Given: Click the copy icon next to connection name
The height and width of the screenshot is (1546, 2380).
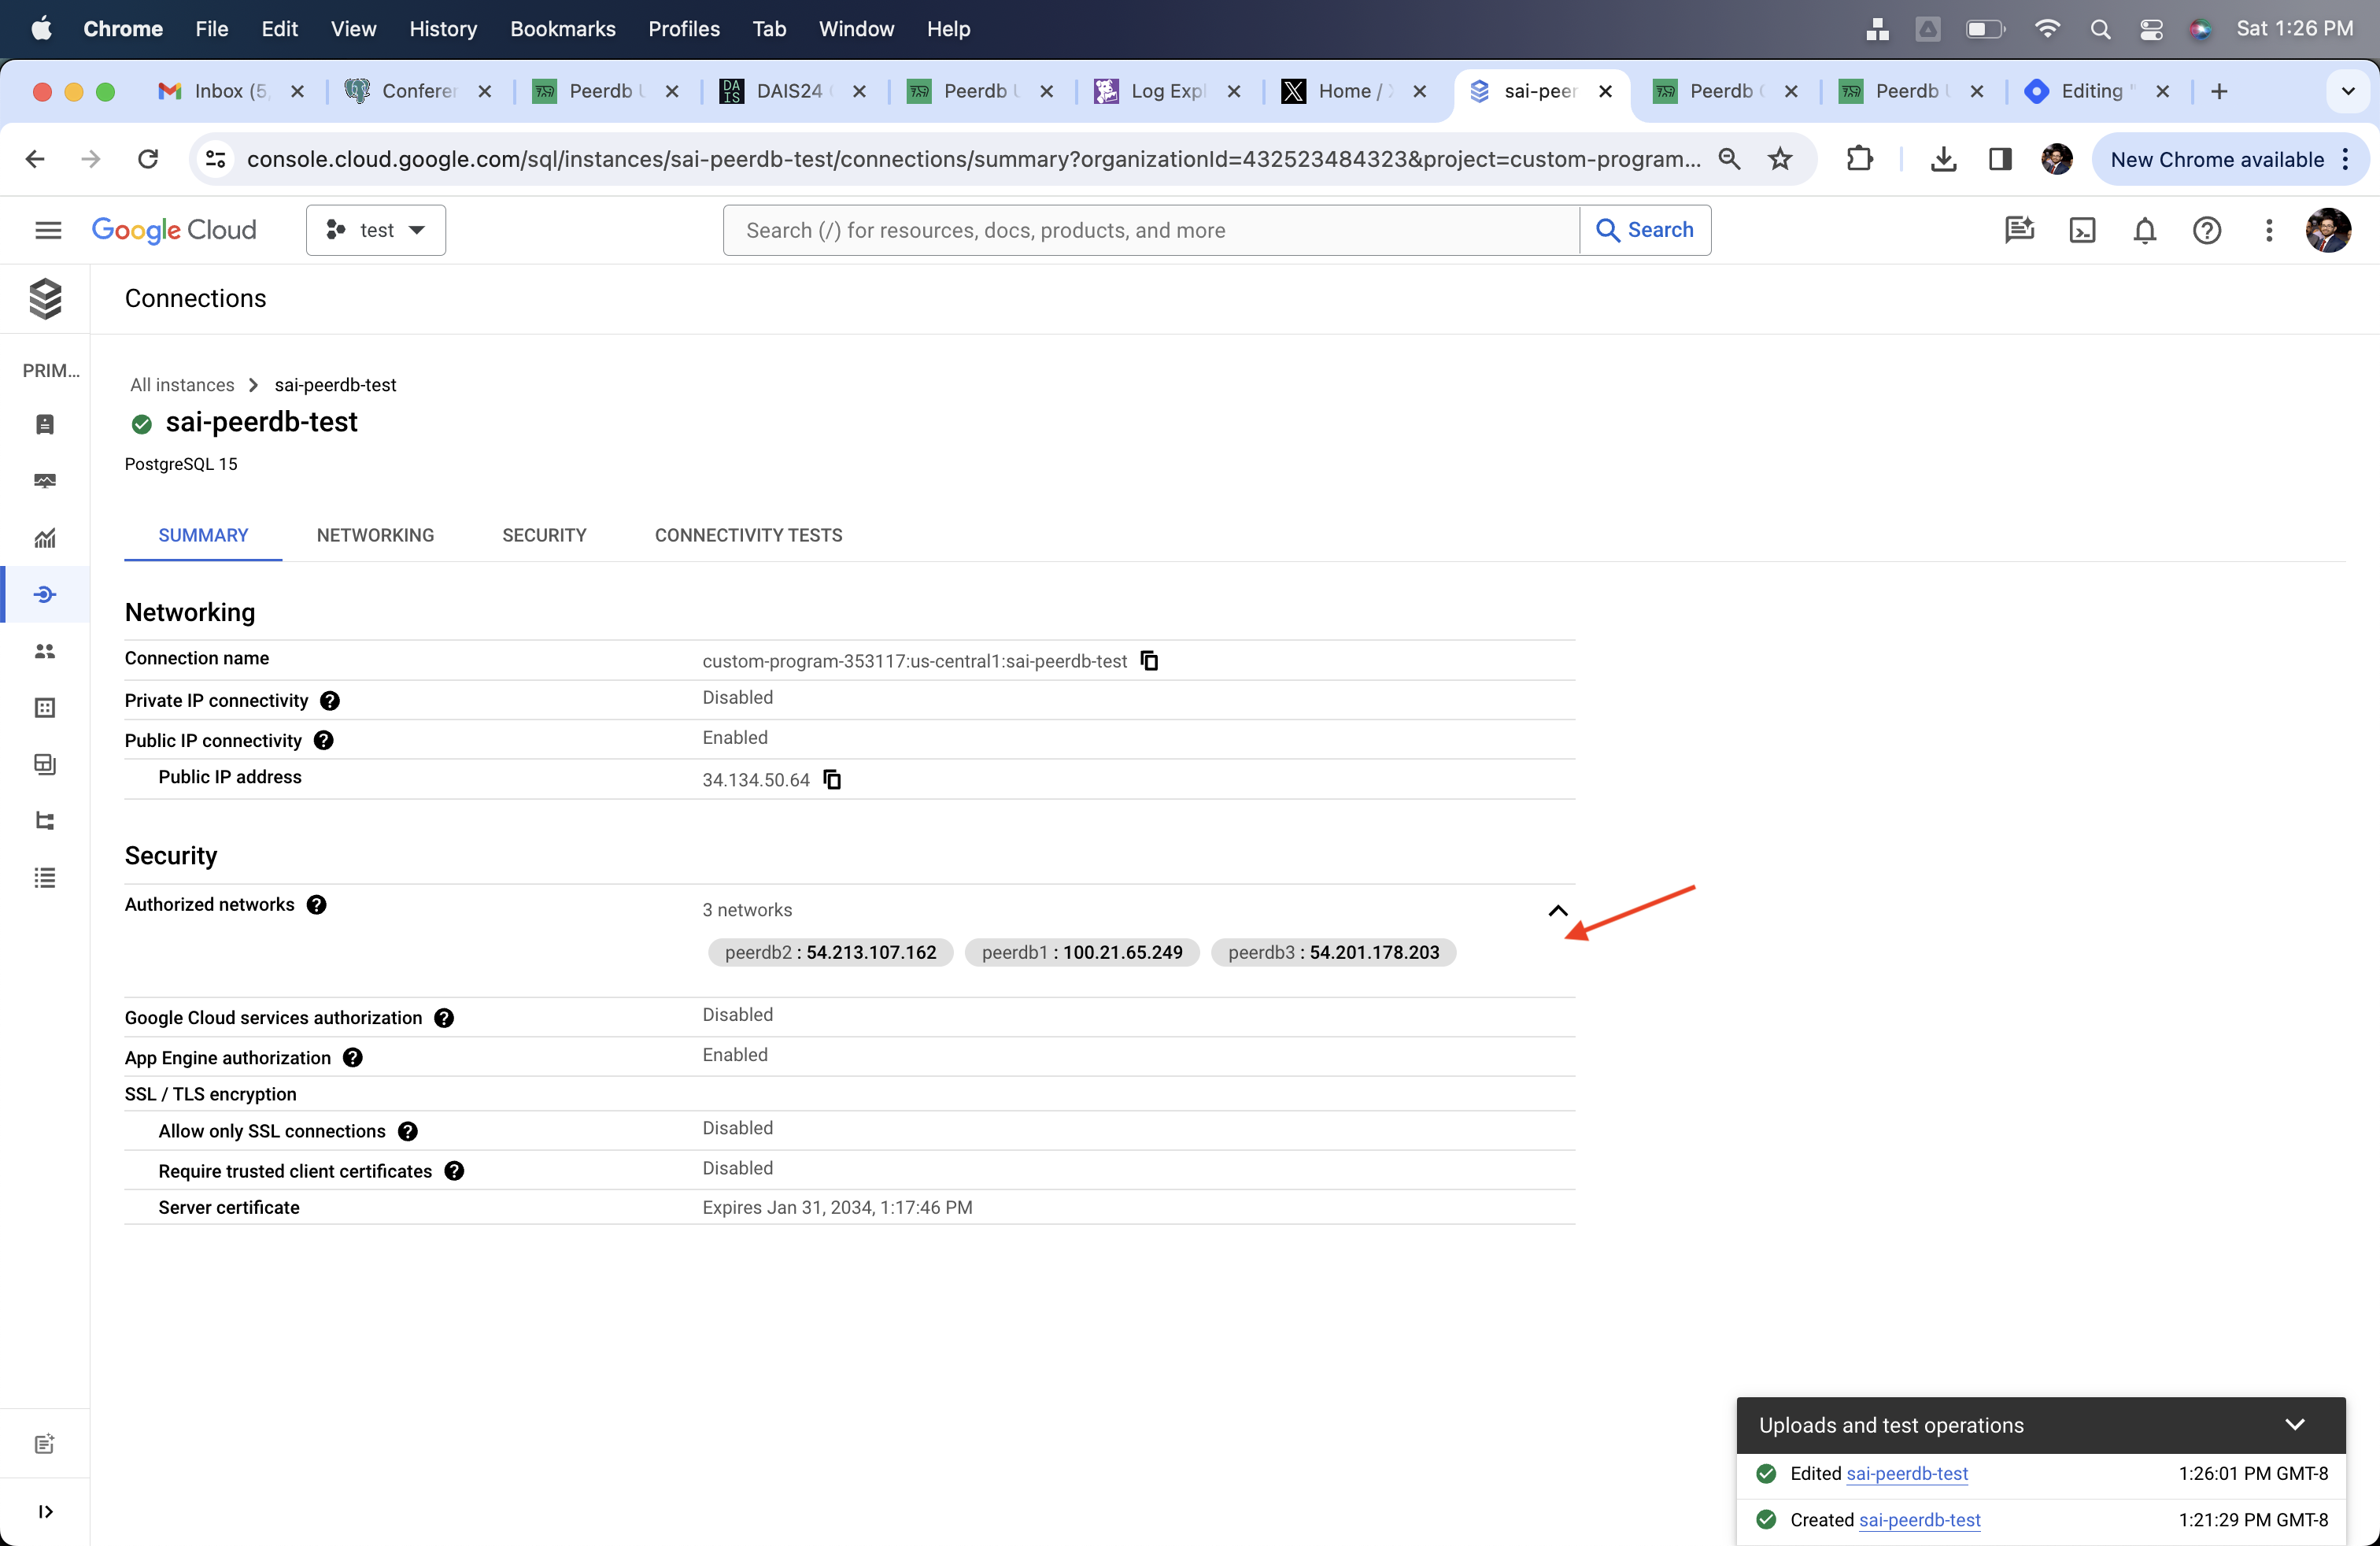Looking at the screenshot, I should click(x=1152, y=661).
